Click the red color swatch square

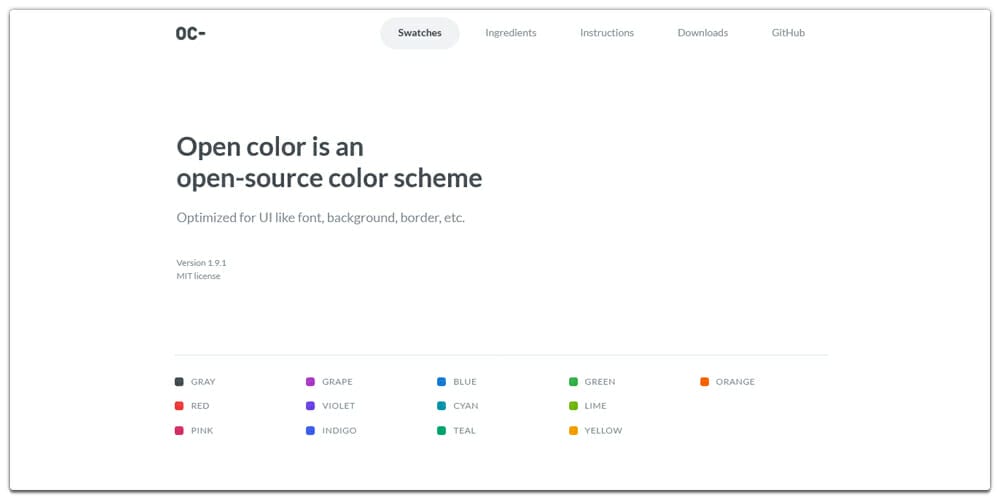[179, 406]
